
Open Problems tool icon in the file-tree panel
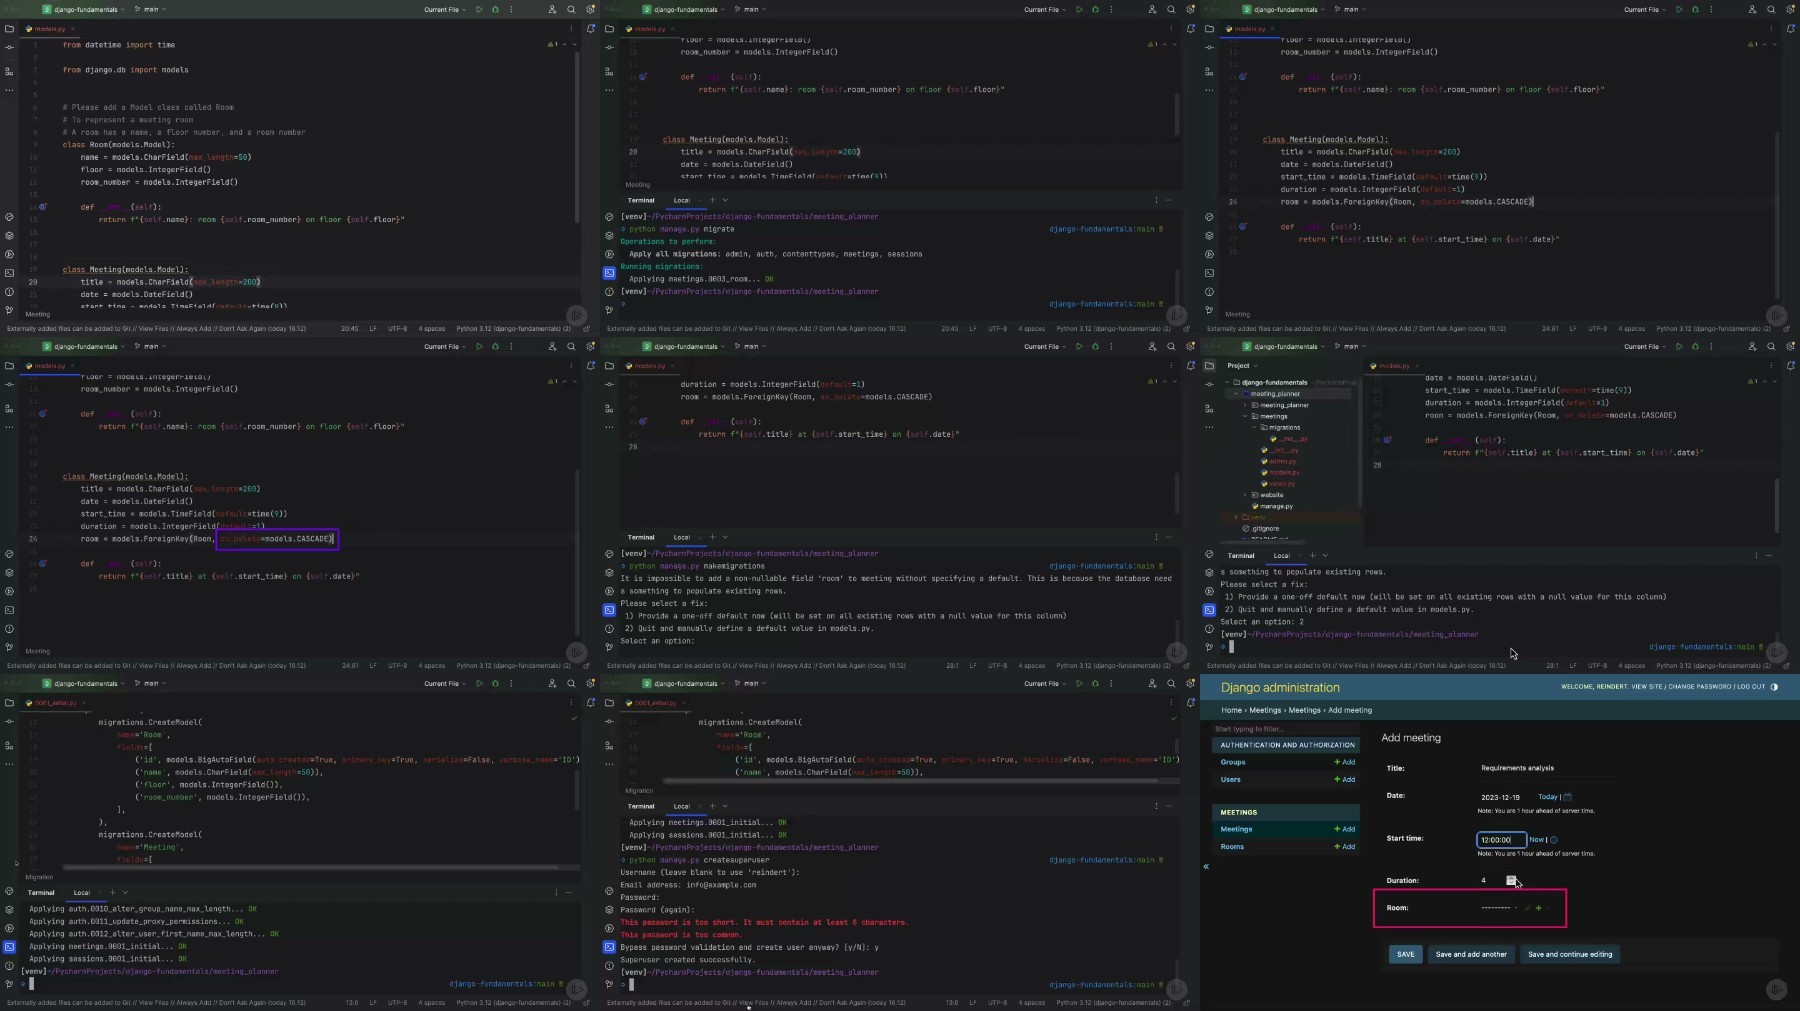tap(1209, 628)
